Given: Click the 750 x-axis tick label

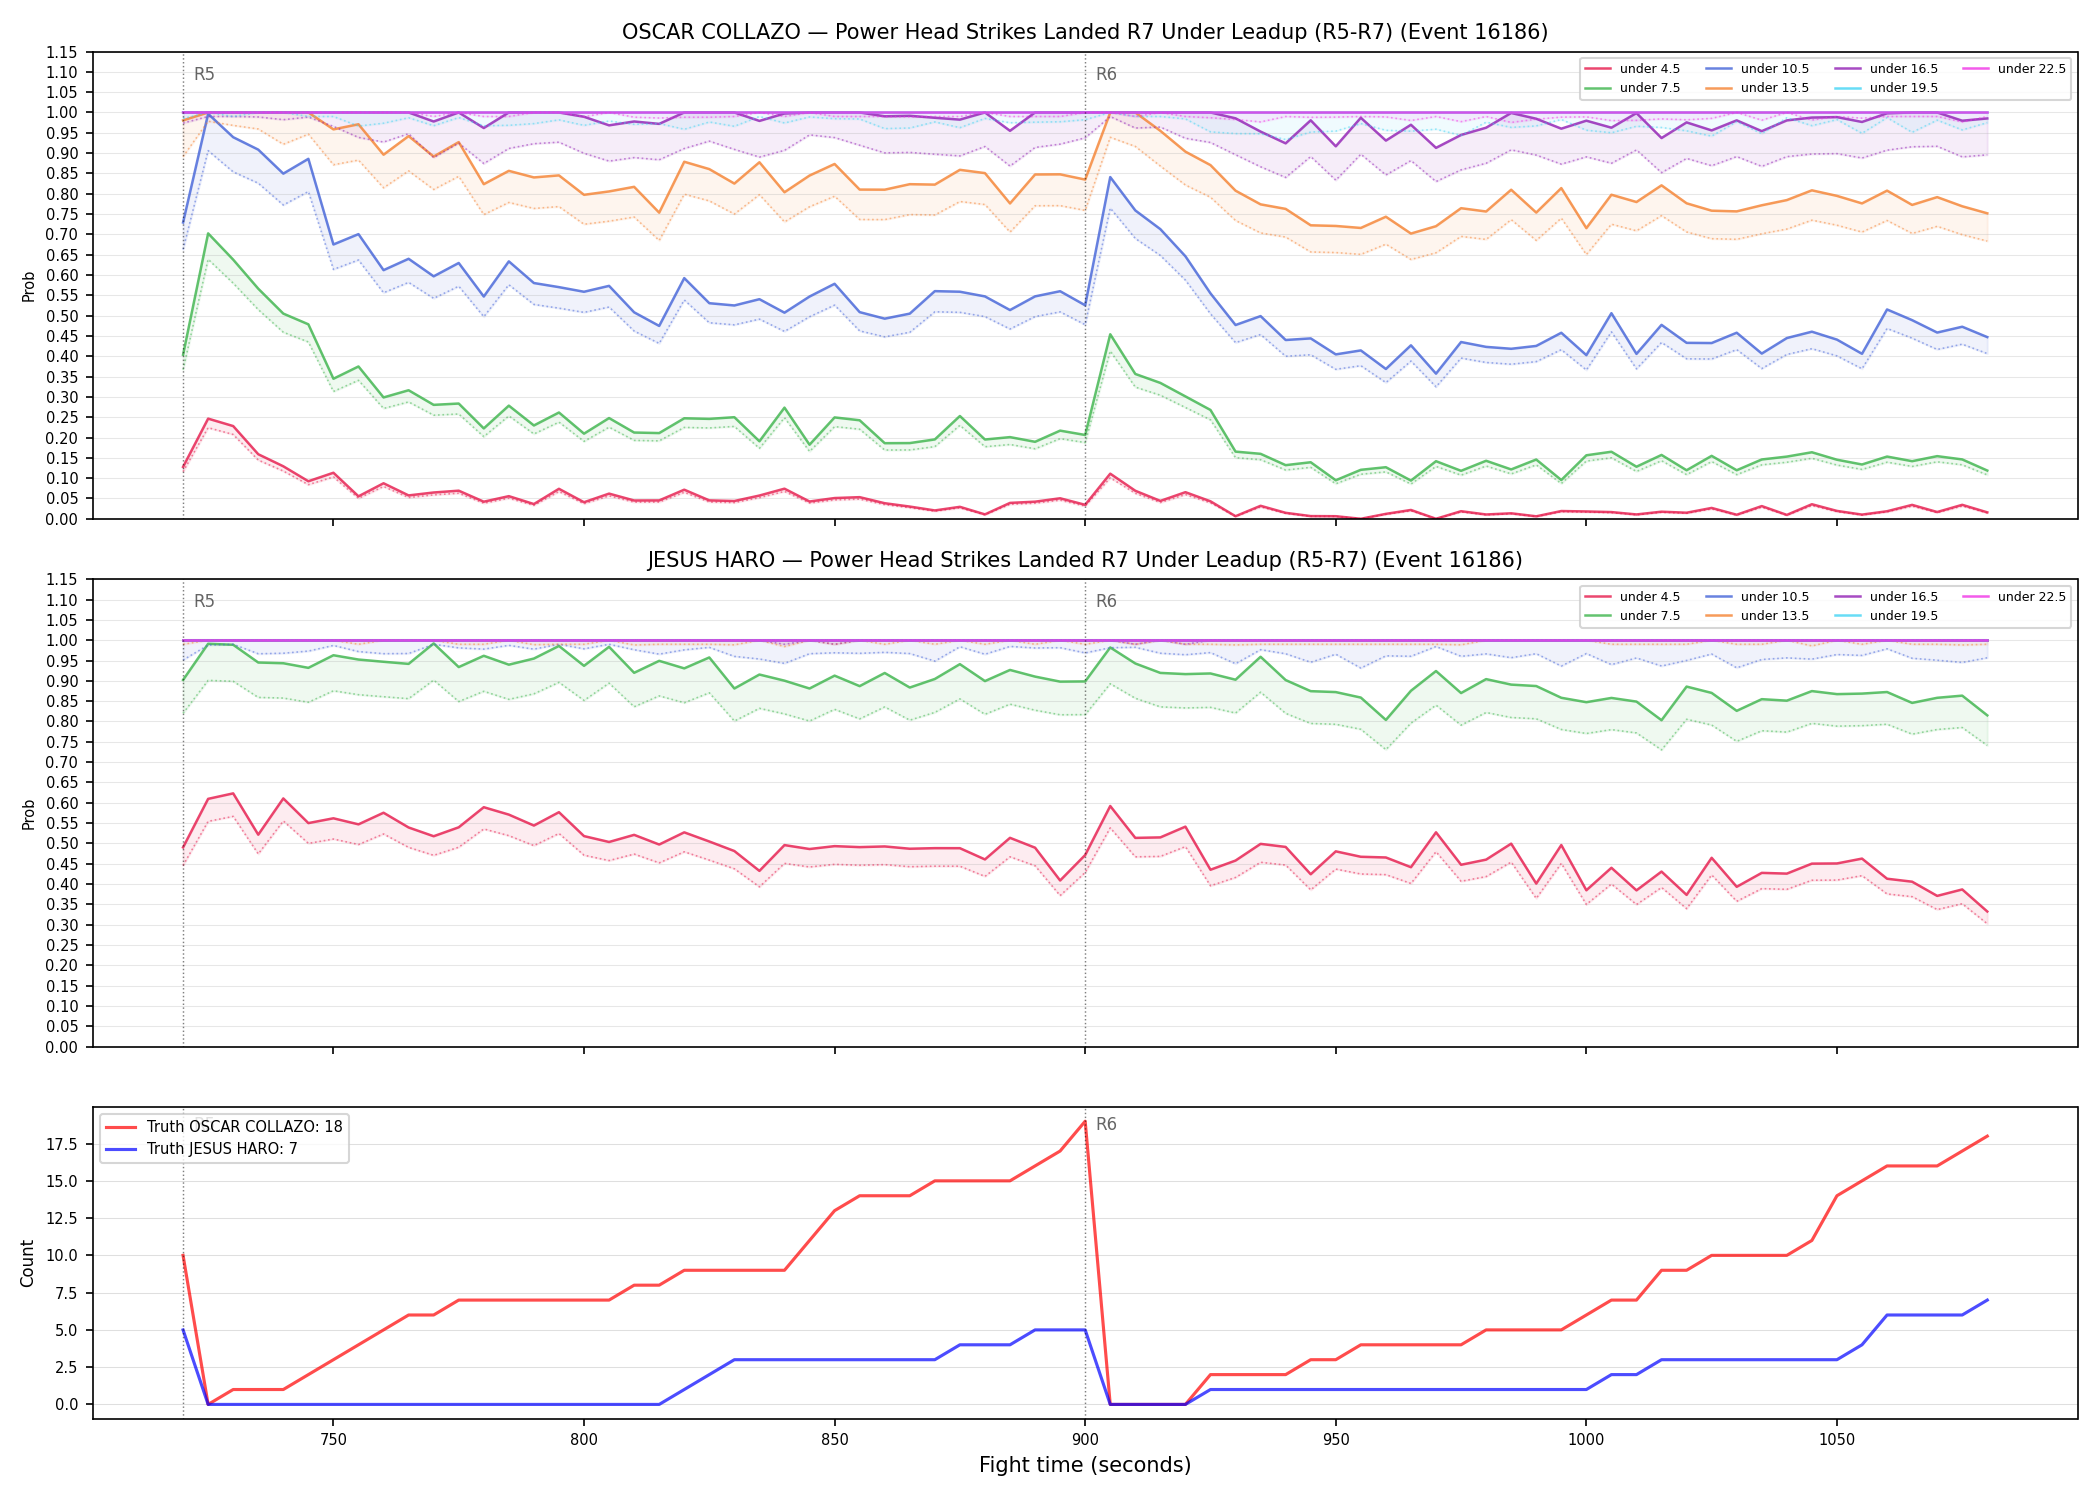Looking at the screenshot, I should pos(333,1440).
